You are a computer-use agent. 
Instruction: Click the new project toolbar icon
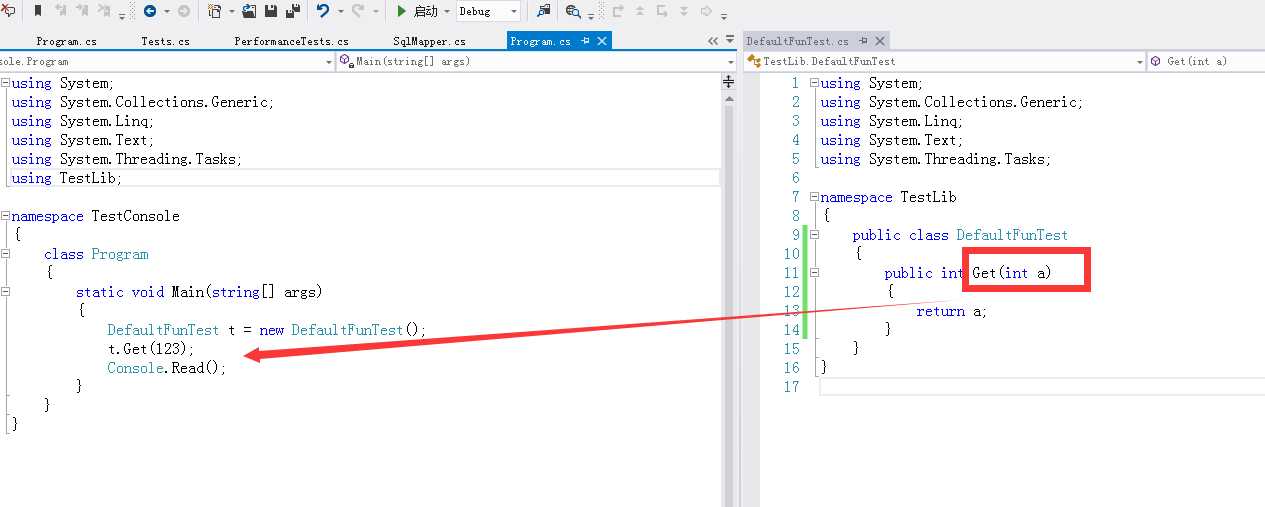tap(214, 11)
